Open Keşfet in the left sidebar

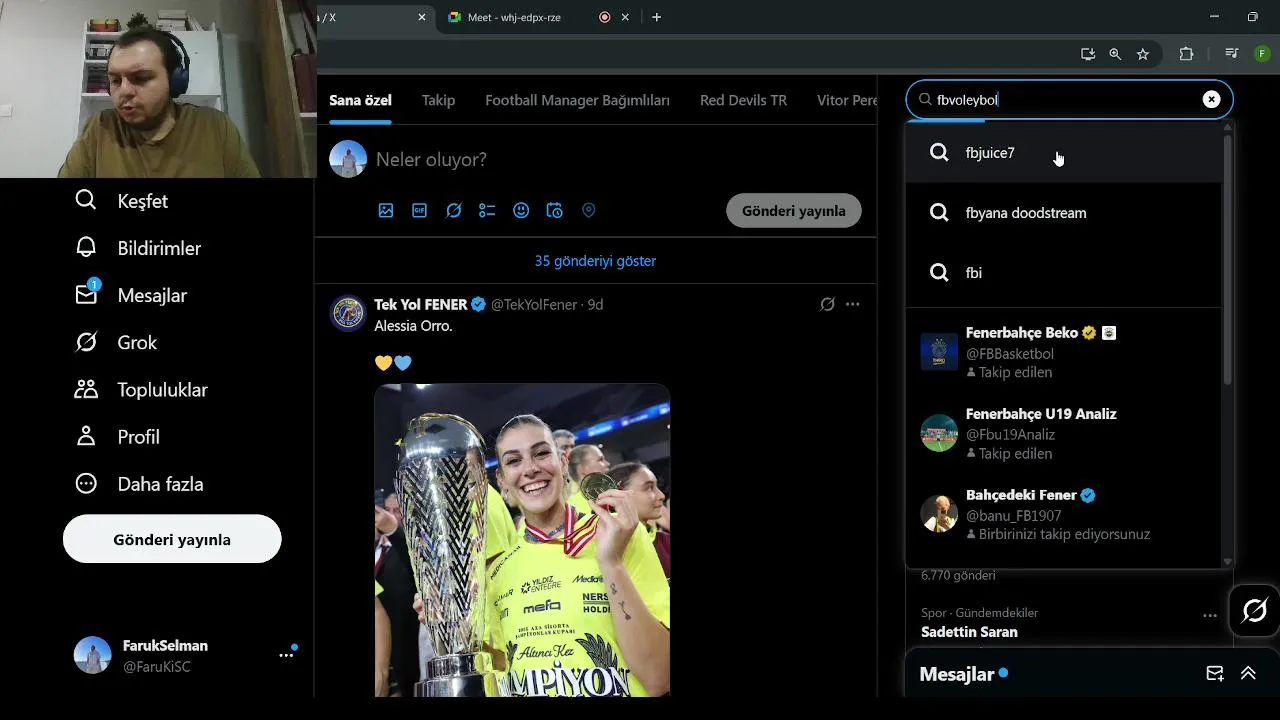121,201
